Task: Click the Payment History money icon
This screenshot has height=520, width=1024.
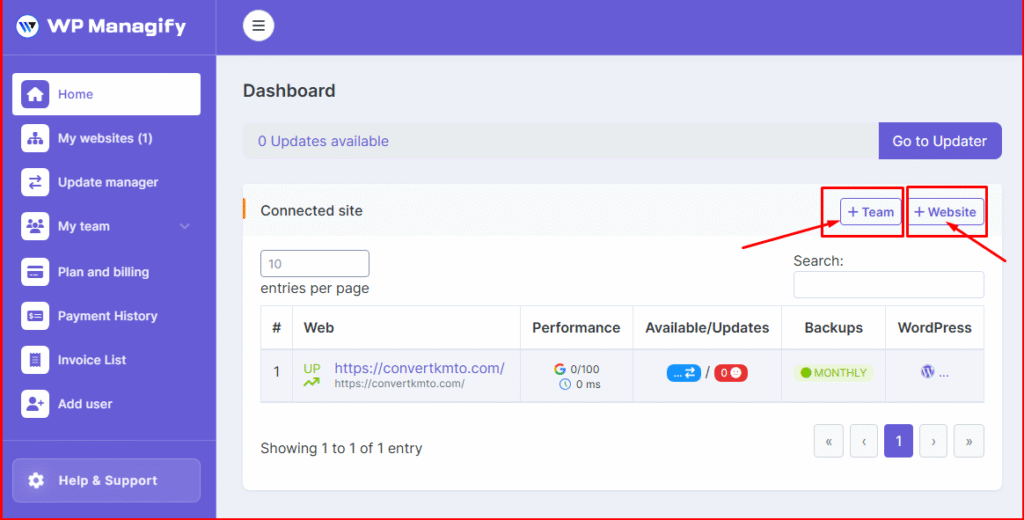Action: click(35, 316)
